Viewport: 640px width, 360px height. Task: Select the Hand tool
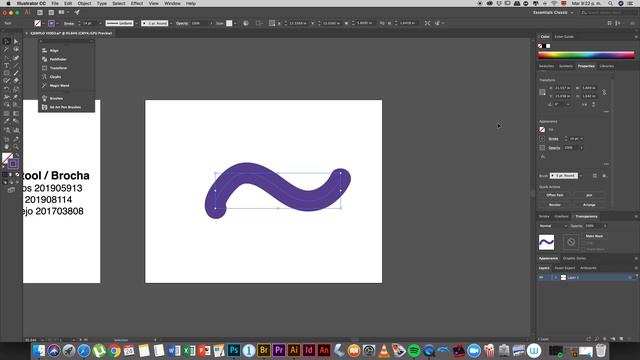click(7, 147)
